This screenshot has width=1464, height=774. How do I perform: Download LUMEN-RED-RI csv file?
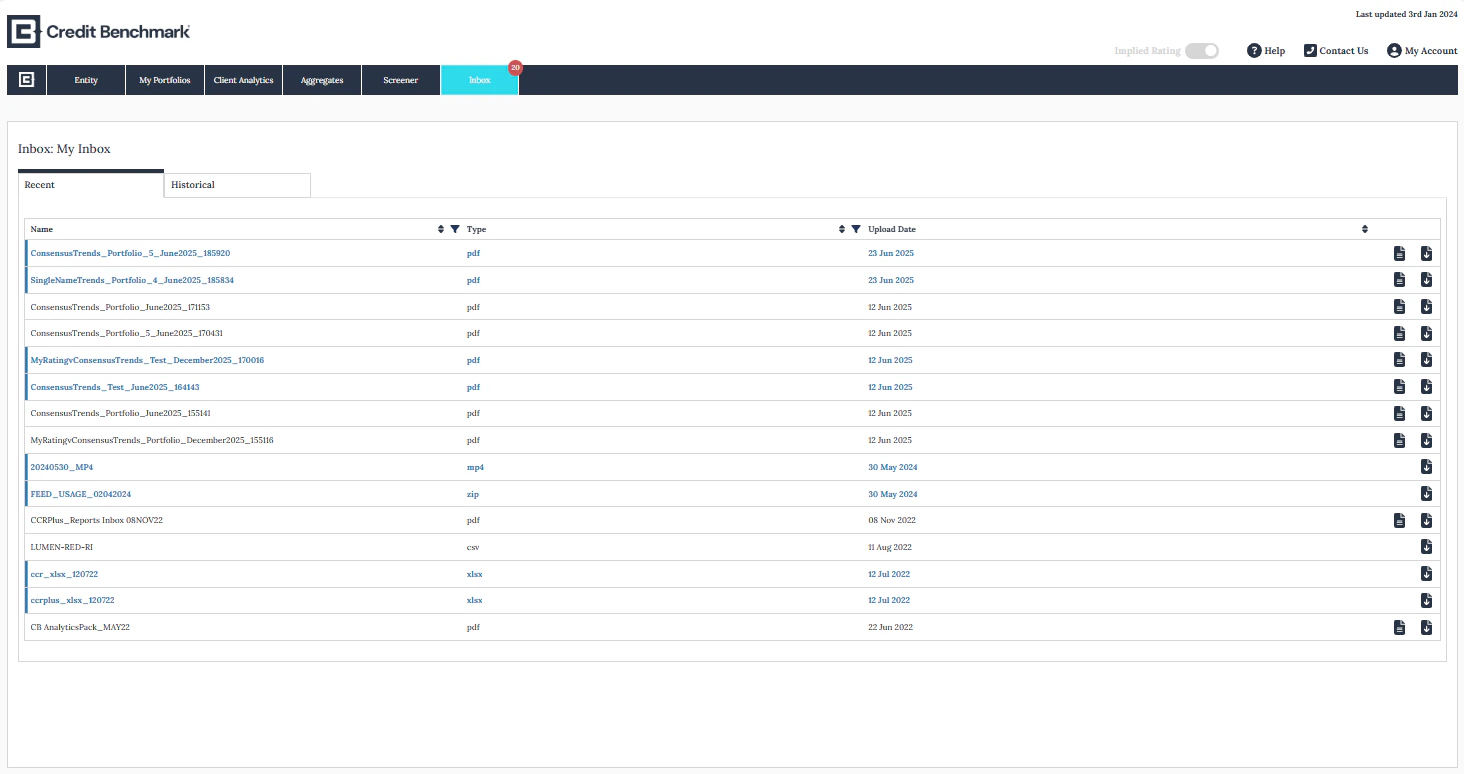[1427, 547]
